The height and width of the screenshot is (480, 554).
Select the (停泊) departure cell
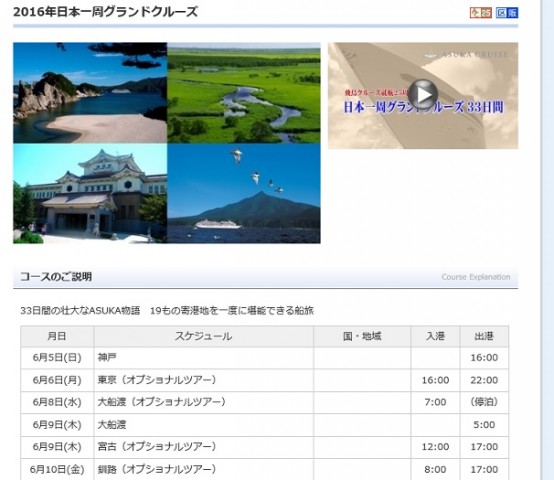pos(484,402)
